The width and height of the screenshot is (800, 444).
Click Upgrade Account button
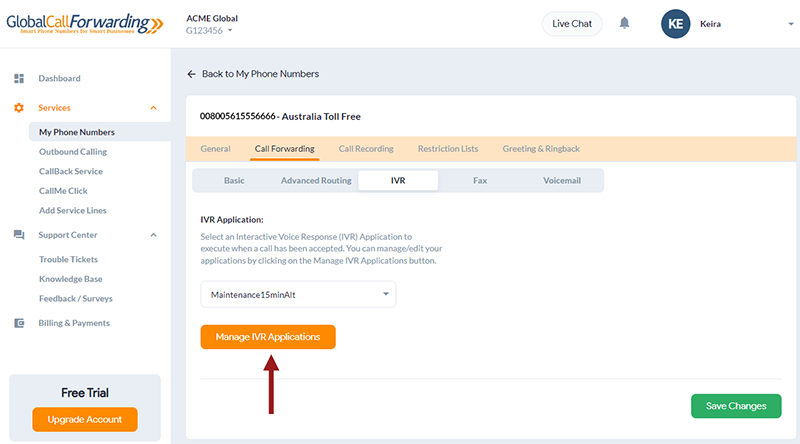[85, 420]
